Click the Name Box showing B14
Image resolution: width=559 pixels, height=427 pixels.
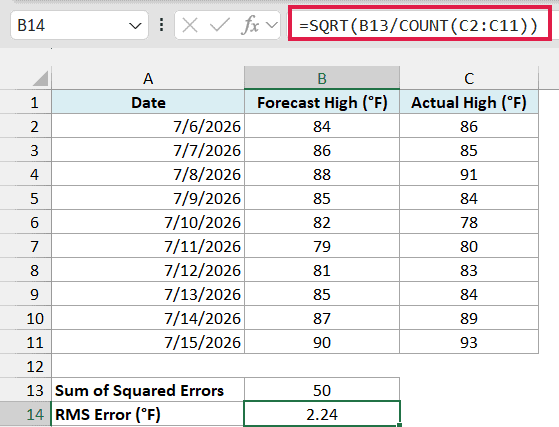tap(79, 25)
